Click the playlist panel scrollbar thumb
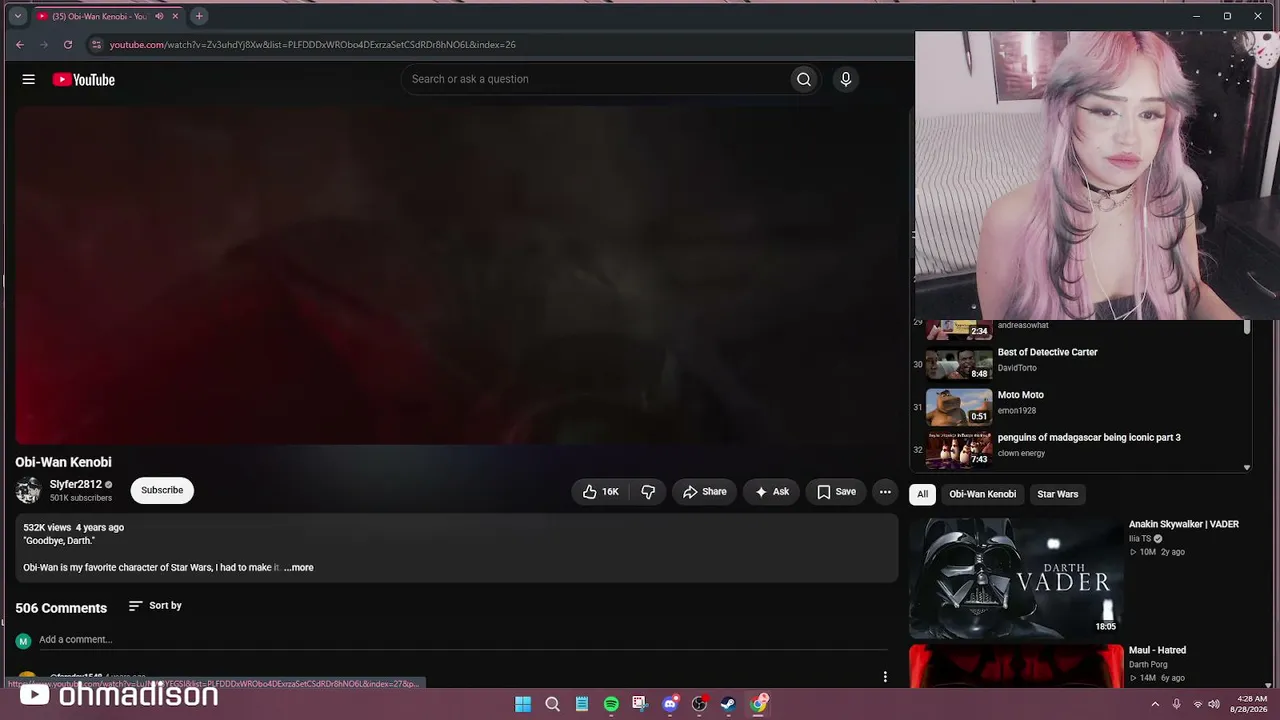Image resolution: width=1280 pixels, height=720 pixels. click(x=1247, y=327)
